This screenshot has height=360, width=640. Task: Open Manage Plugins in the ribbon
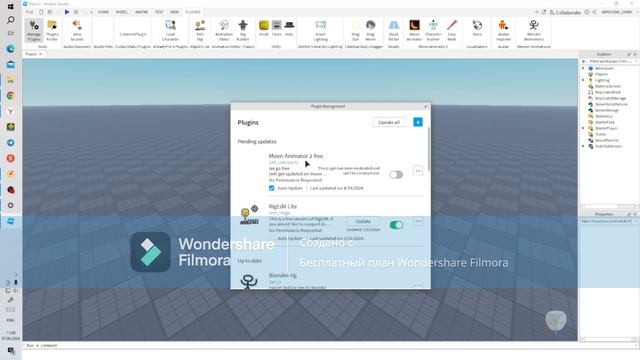[x=34, y=31]
